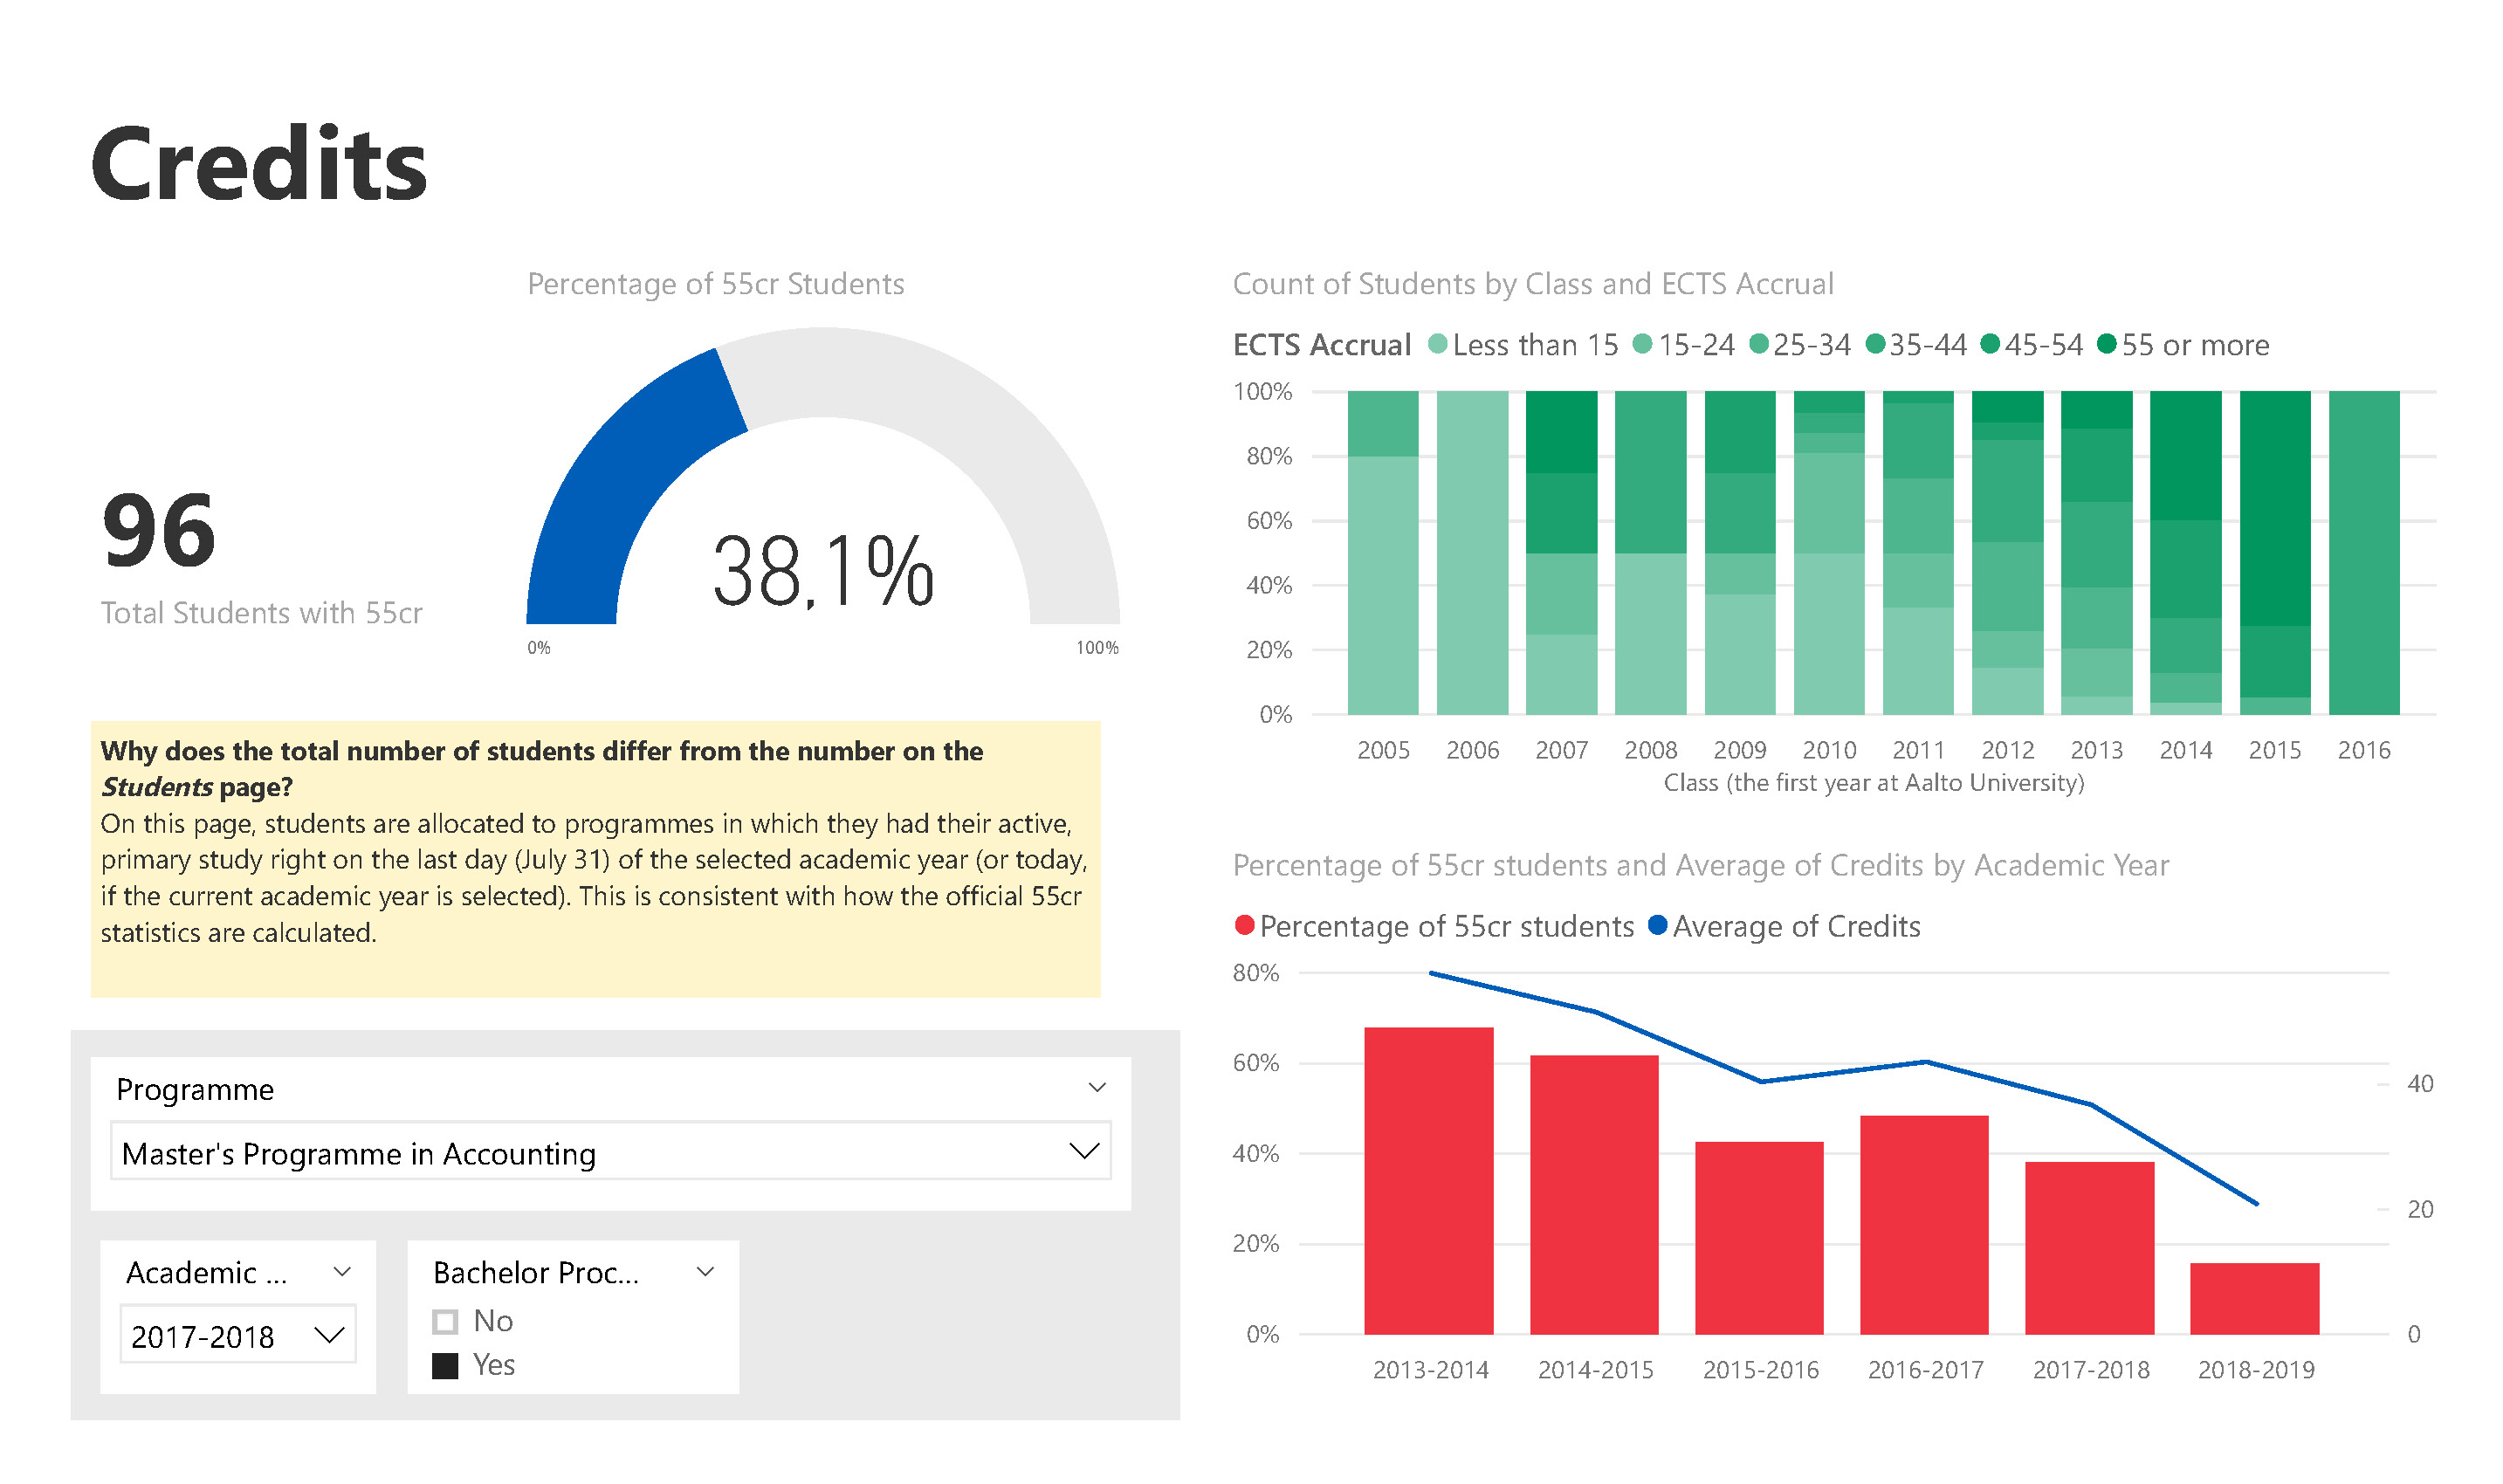
Task: Click the 96 Total Students card
Action: [x=160, y=532]
